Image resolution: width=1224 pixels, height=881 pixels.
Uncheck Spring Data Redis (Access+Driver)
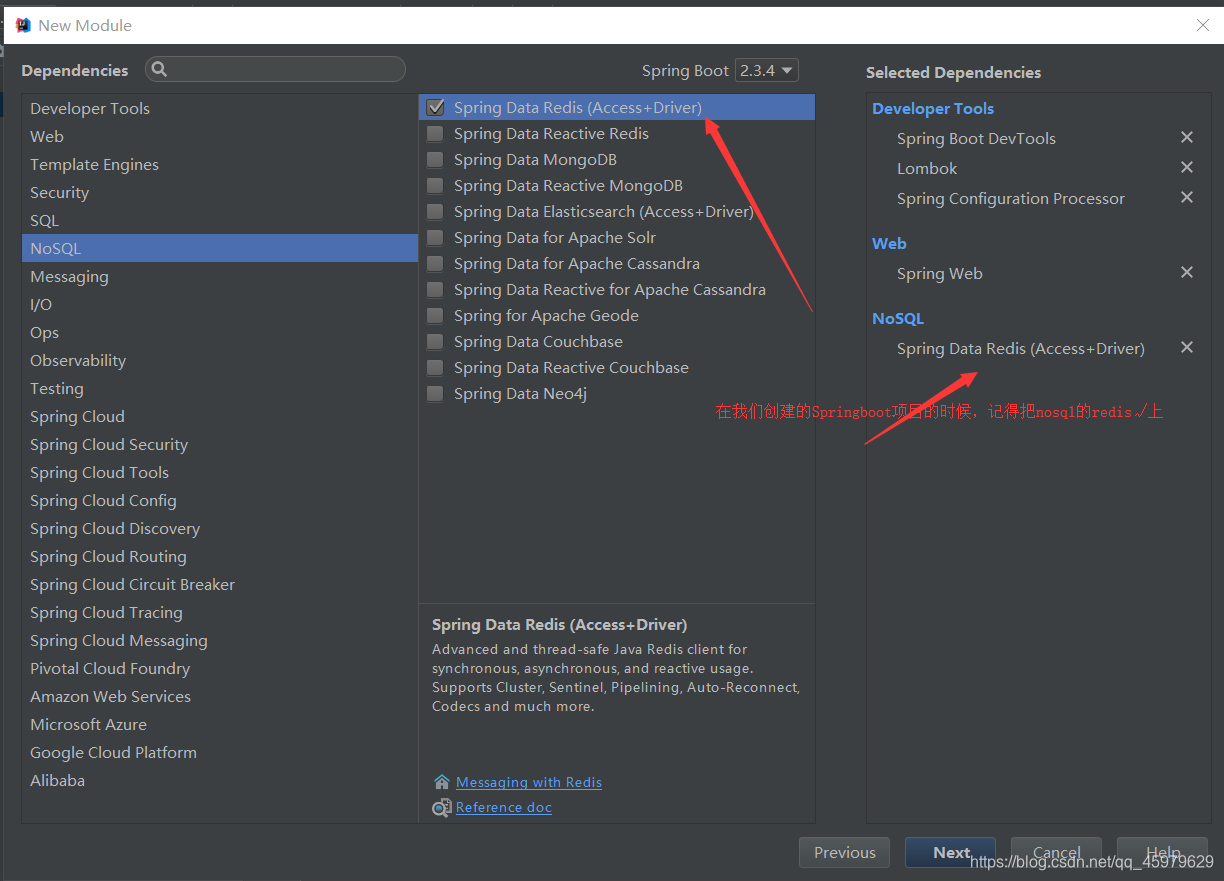(435, 107)
